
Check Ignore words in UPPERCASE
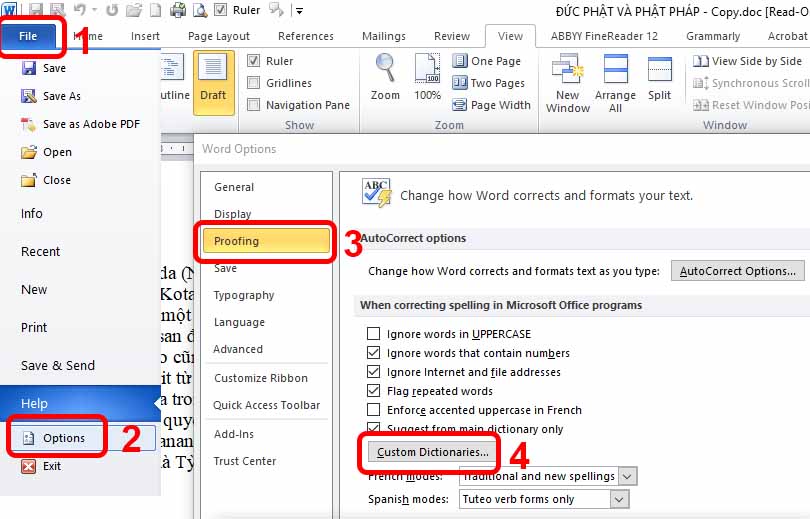coord(373,334)
